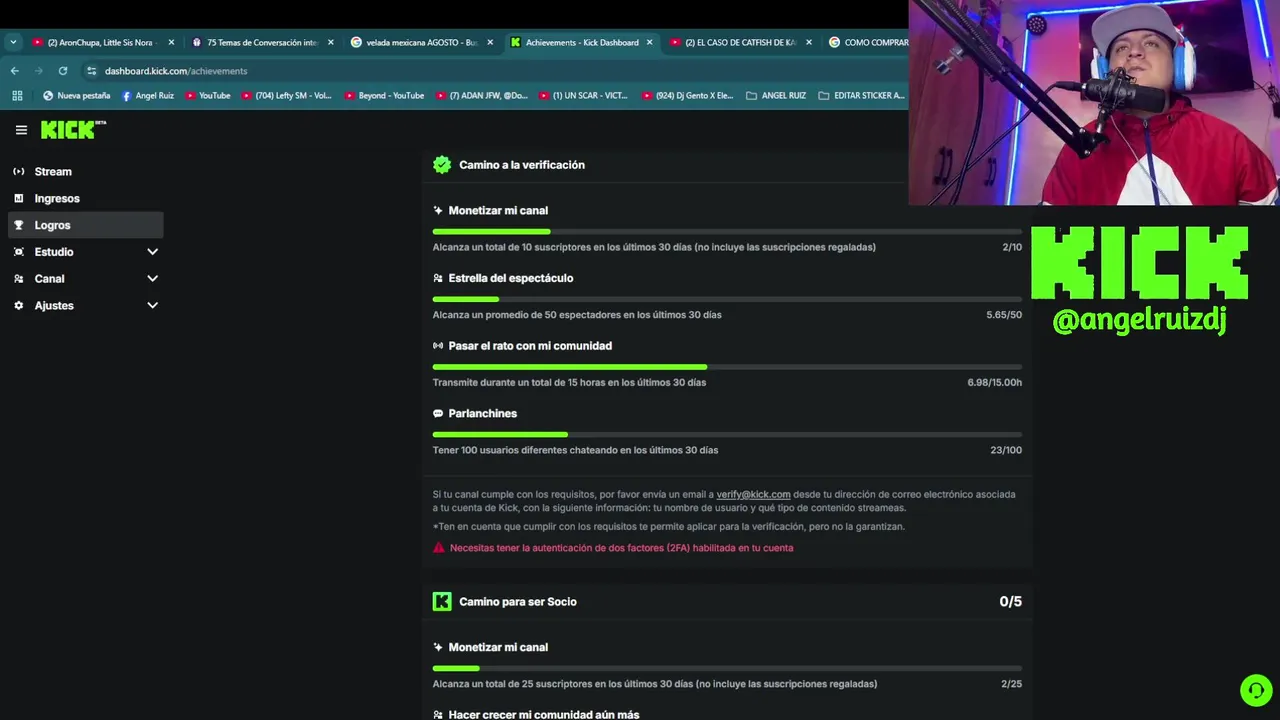Open the (1) UN SCAR - VICT bookmark
The height and width of the screenshot is (720, 1280).
pyautogui.click(x=583, y=96)
